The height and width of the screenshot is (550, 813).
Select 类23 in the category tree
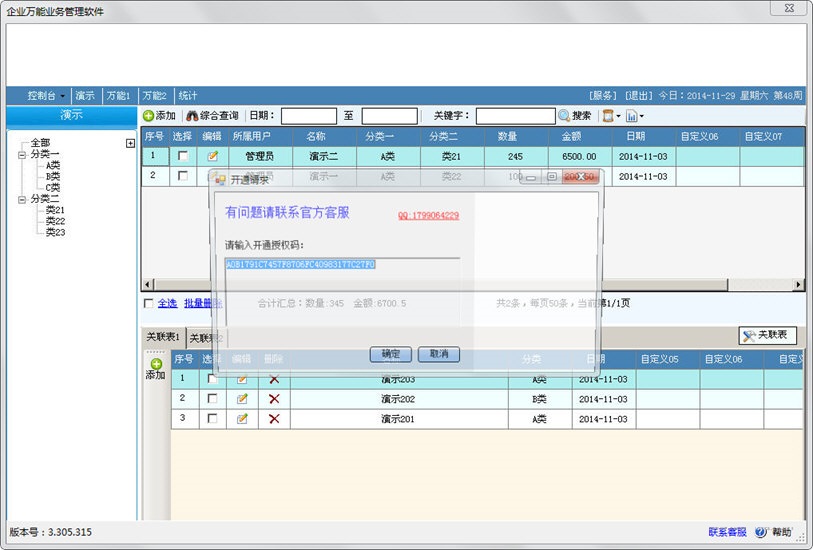55,232
